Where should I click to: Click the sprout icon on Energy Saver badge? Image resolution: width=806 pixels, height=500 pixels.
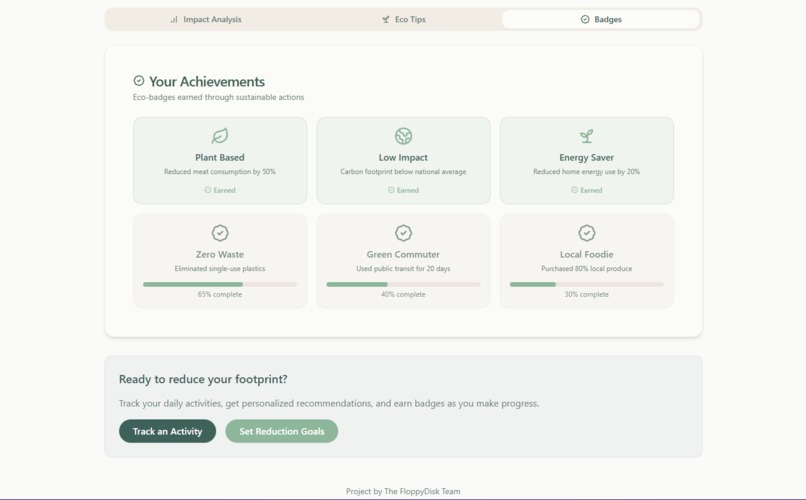(x=587, y=136)
